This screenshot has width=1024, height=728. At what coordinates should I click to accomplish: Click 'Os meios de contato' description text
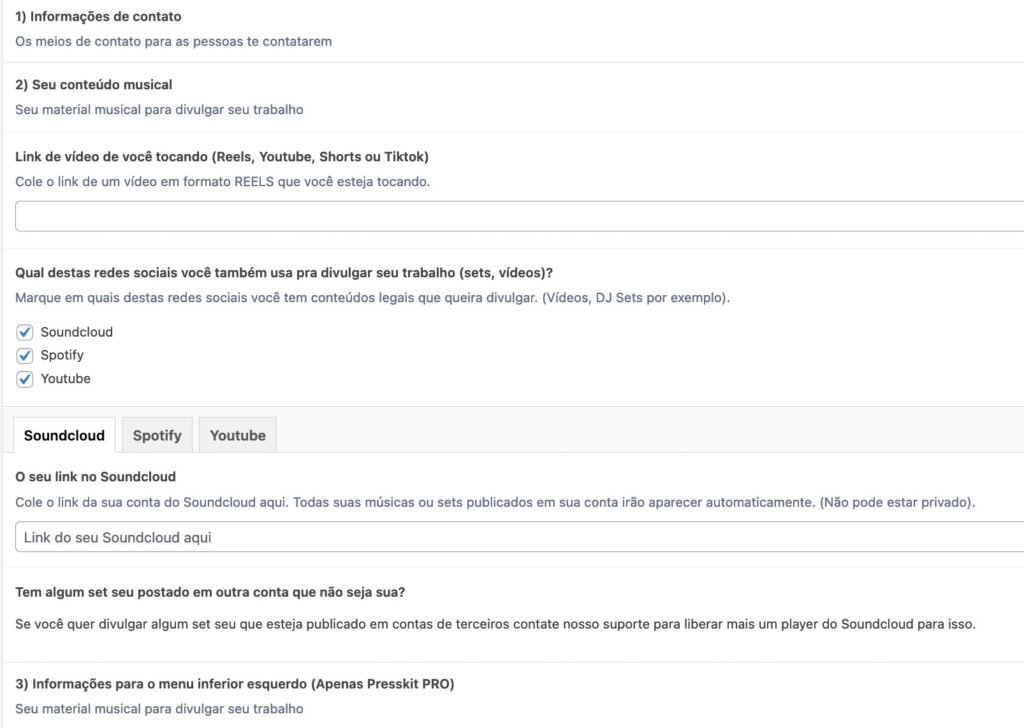(173, 42)
